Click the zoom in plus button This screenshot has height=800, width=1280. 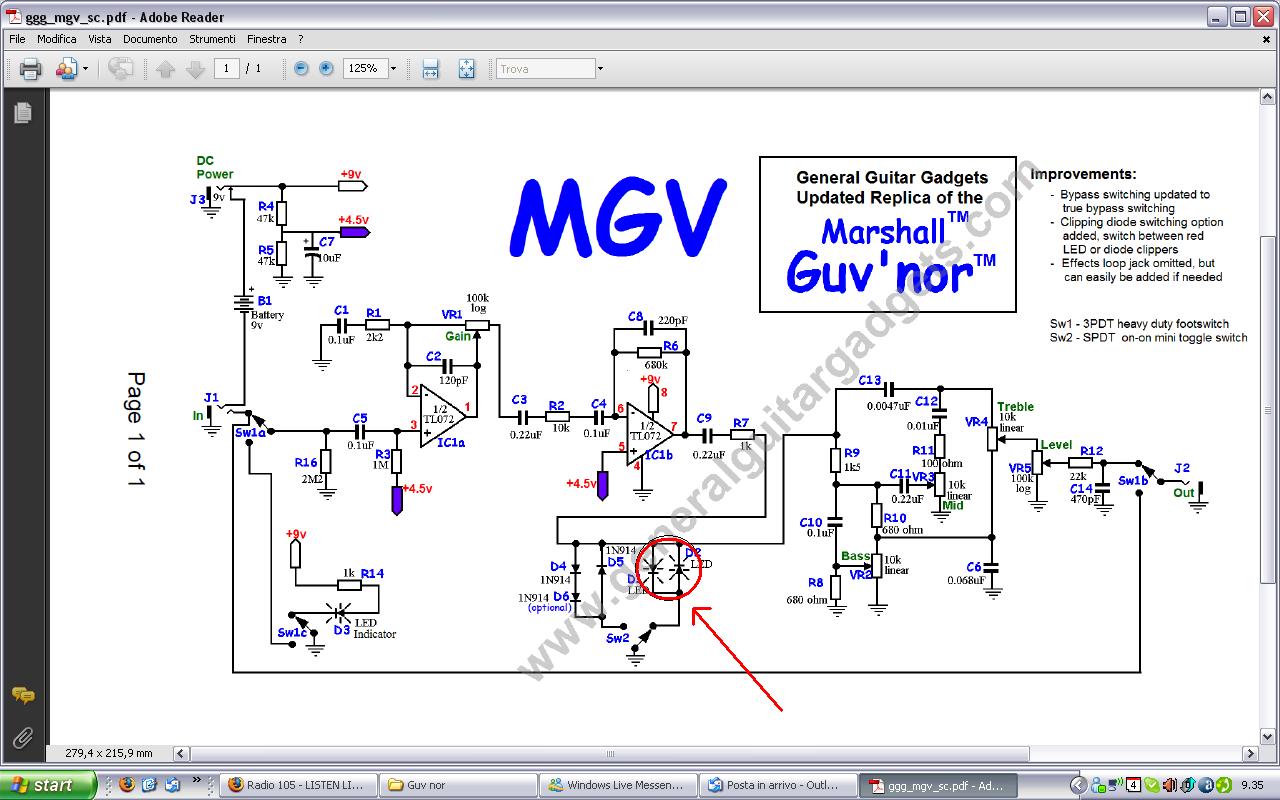point(326,69)
